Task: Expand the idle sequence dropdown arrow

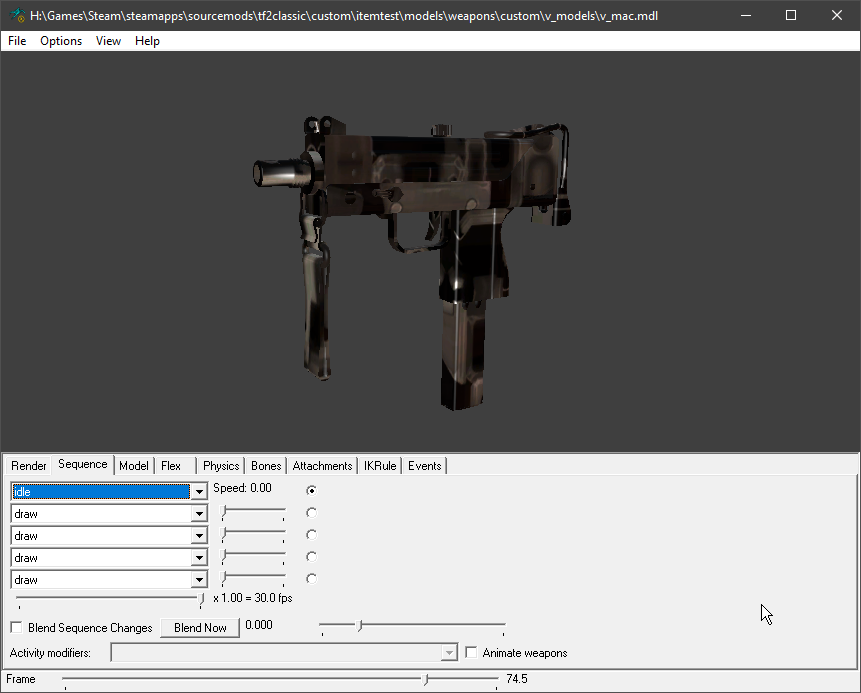Action: [199, 491]
